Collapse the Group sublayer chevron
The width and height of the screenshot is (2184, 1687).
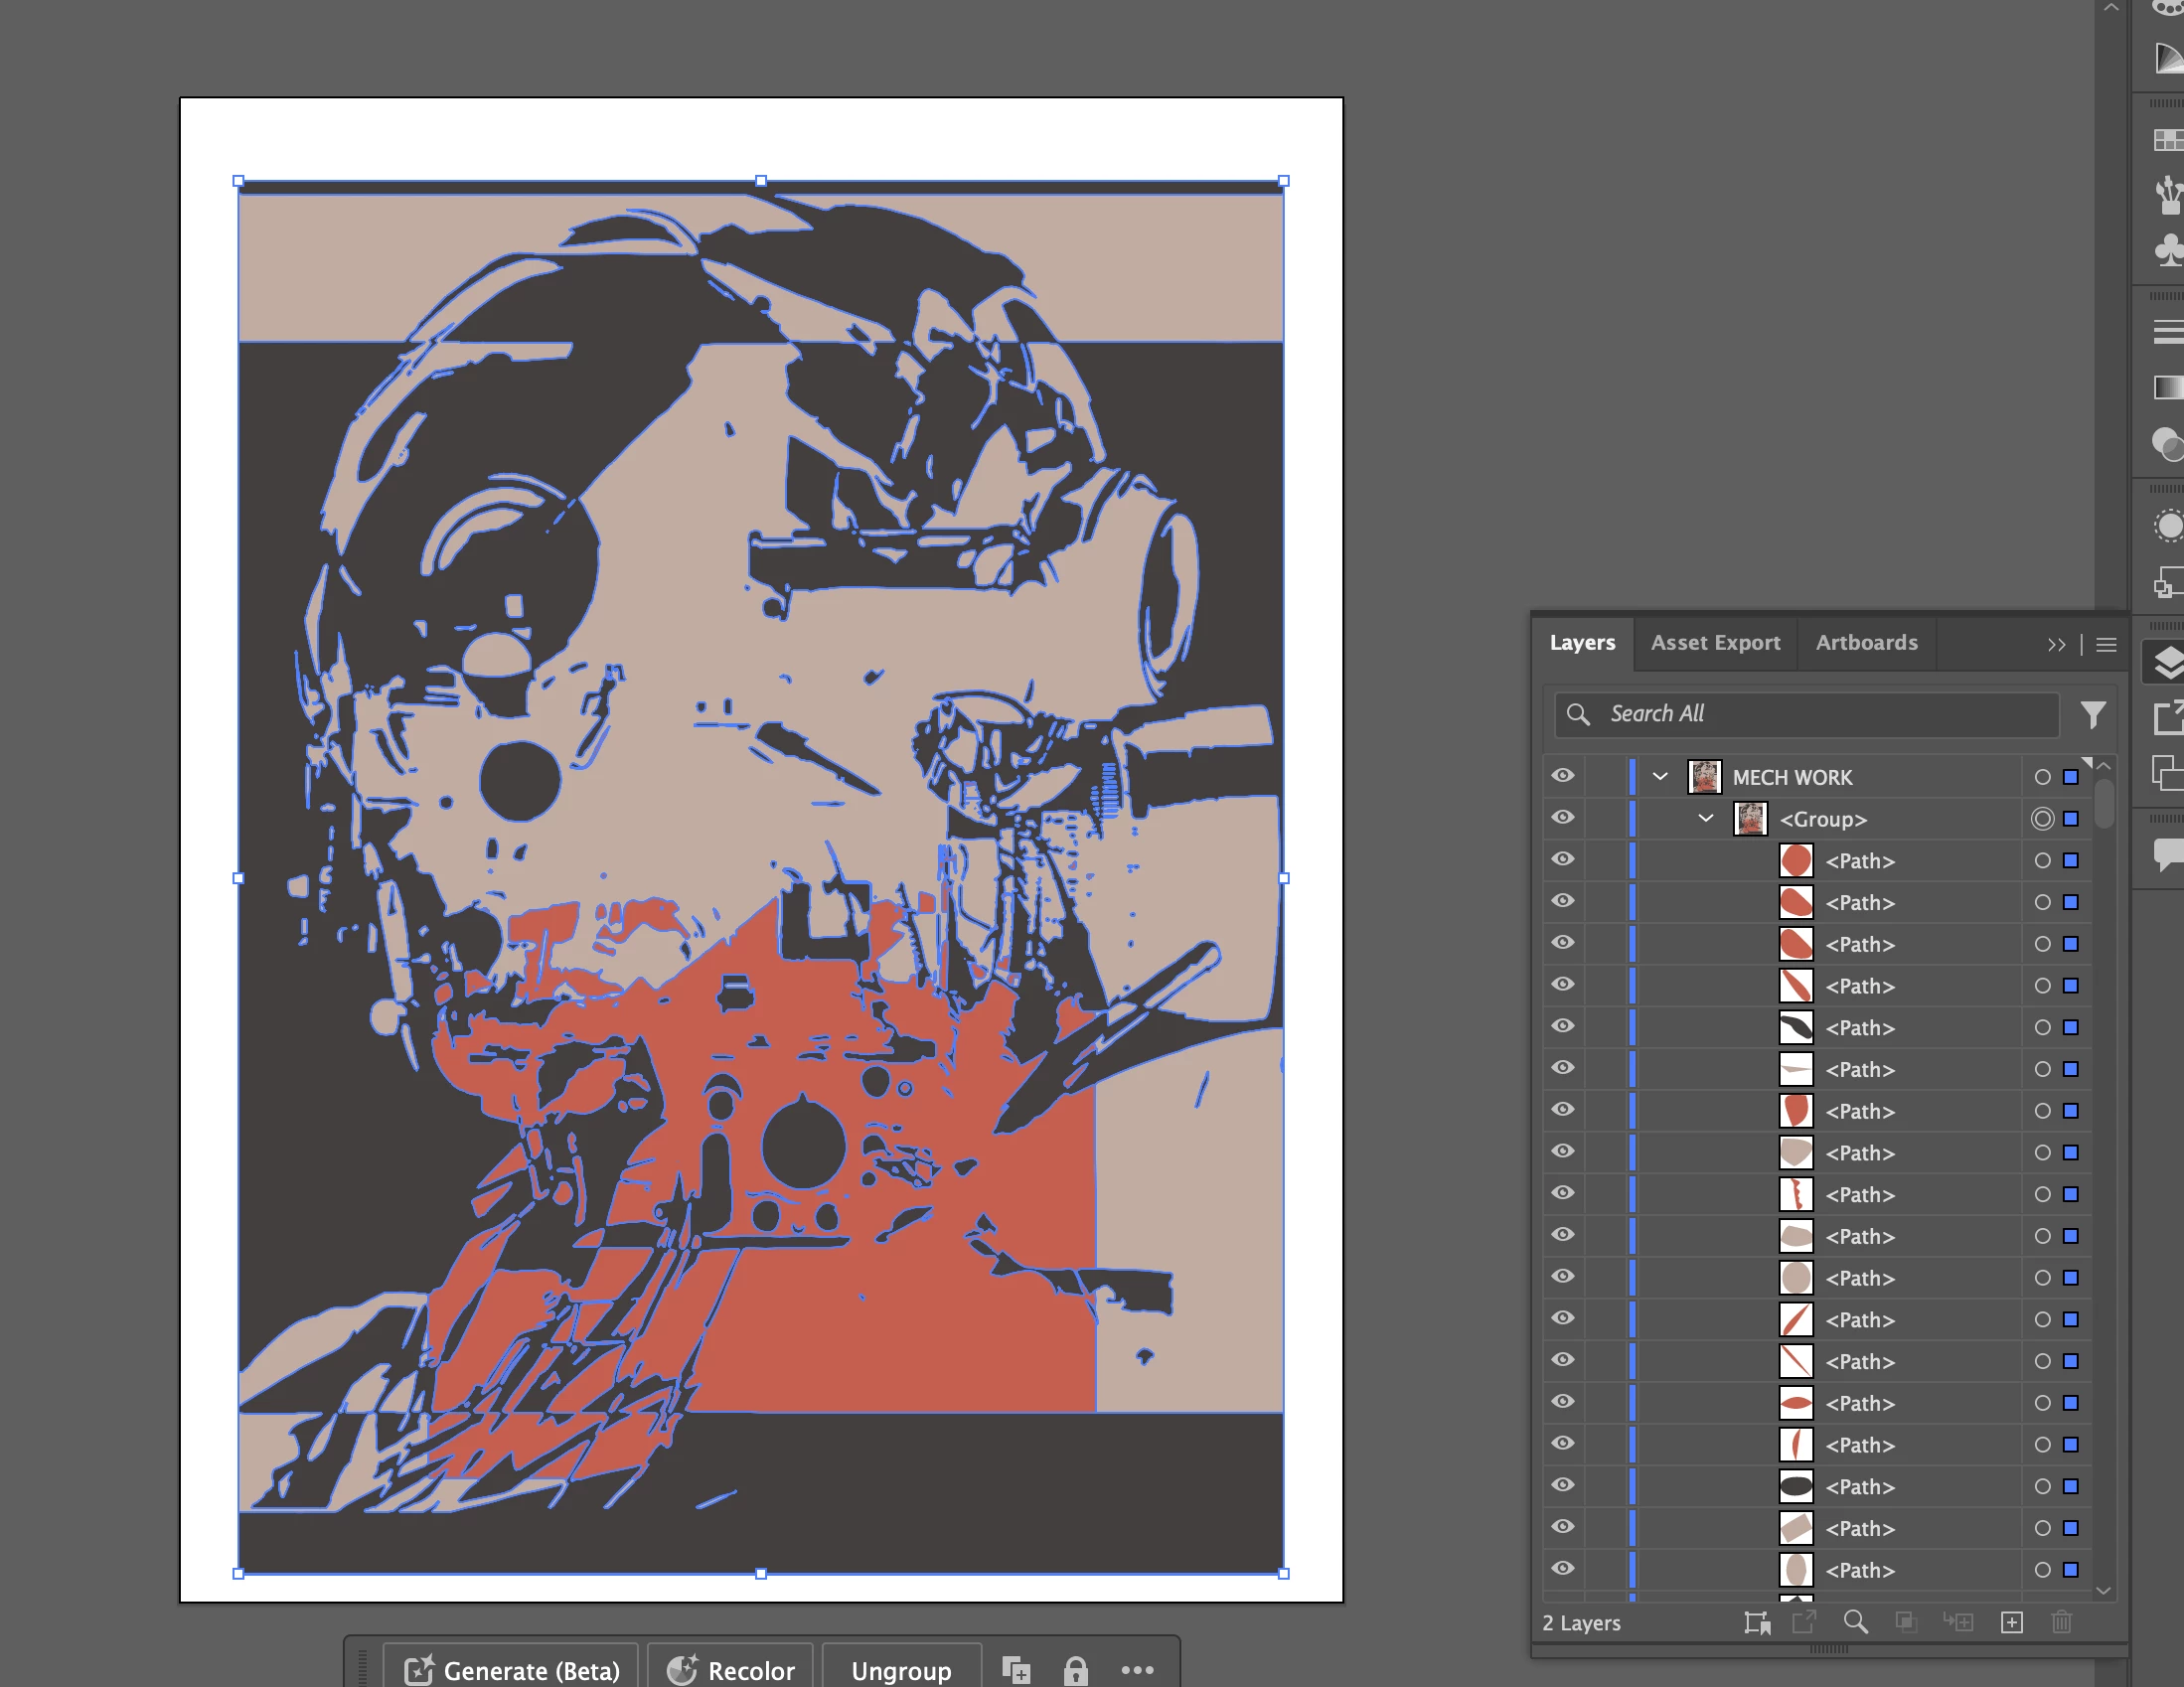[x=1706, y=819]
